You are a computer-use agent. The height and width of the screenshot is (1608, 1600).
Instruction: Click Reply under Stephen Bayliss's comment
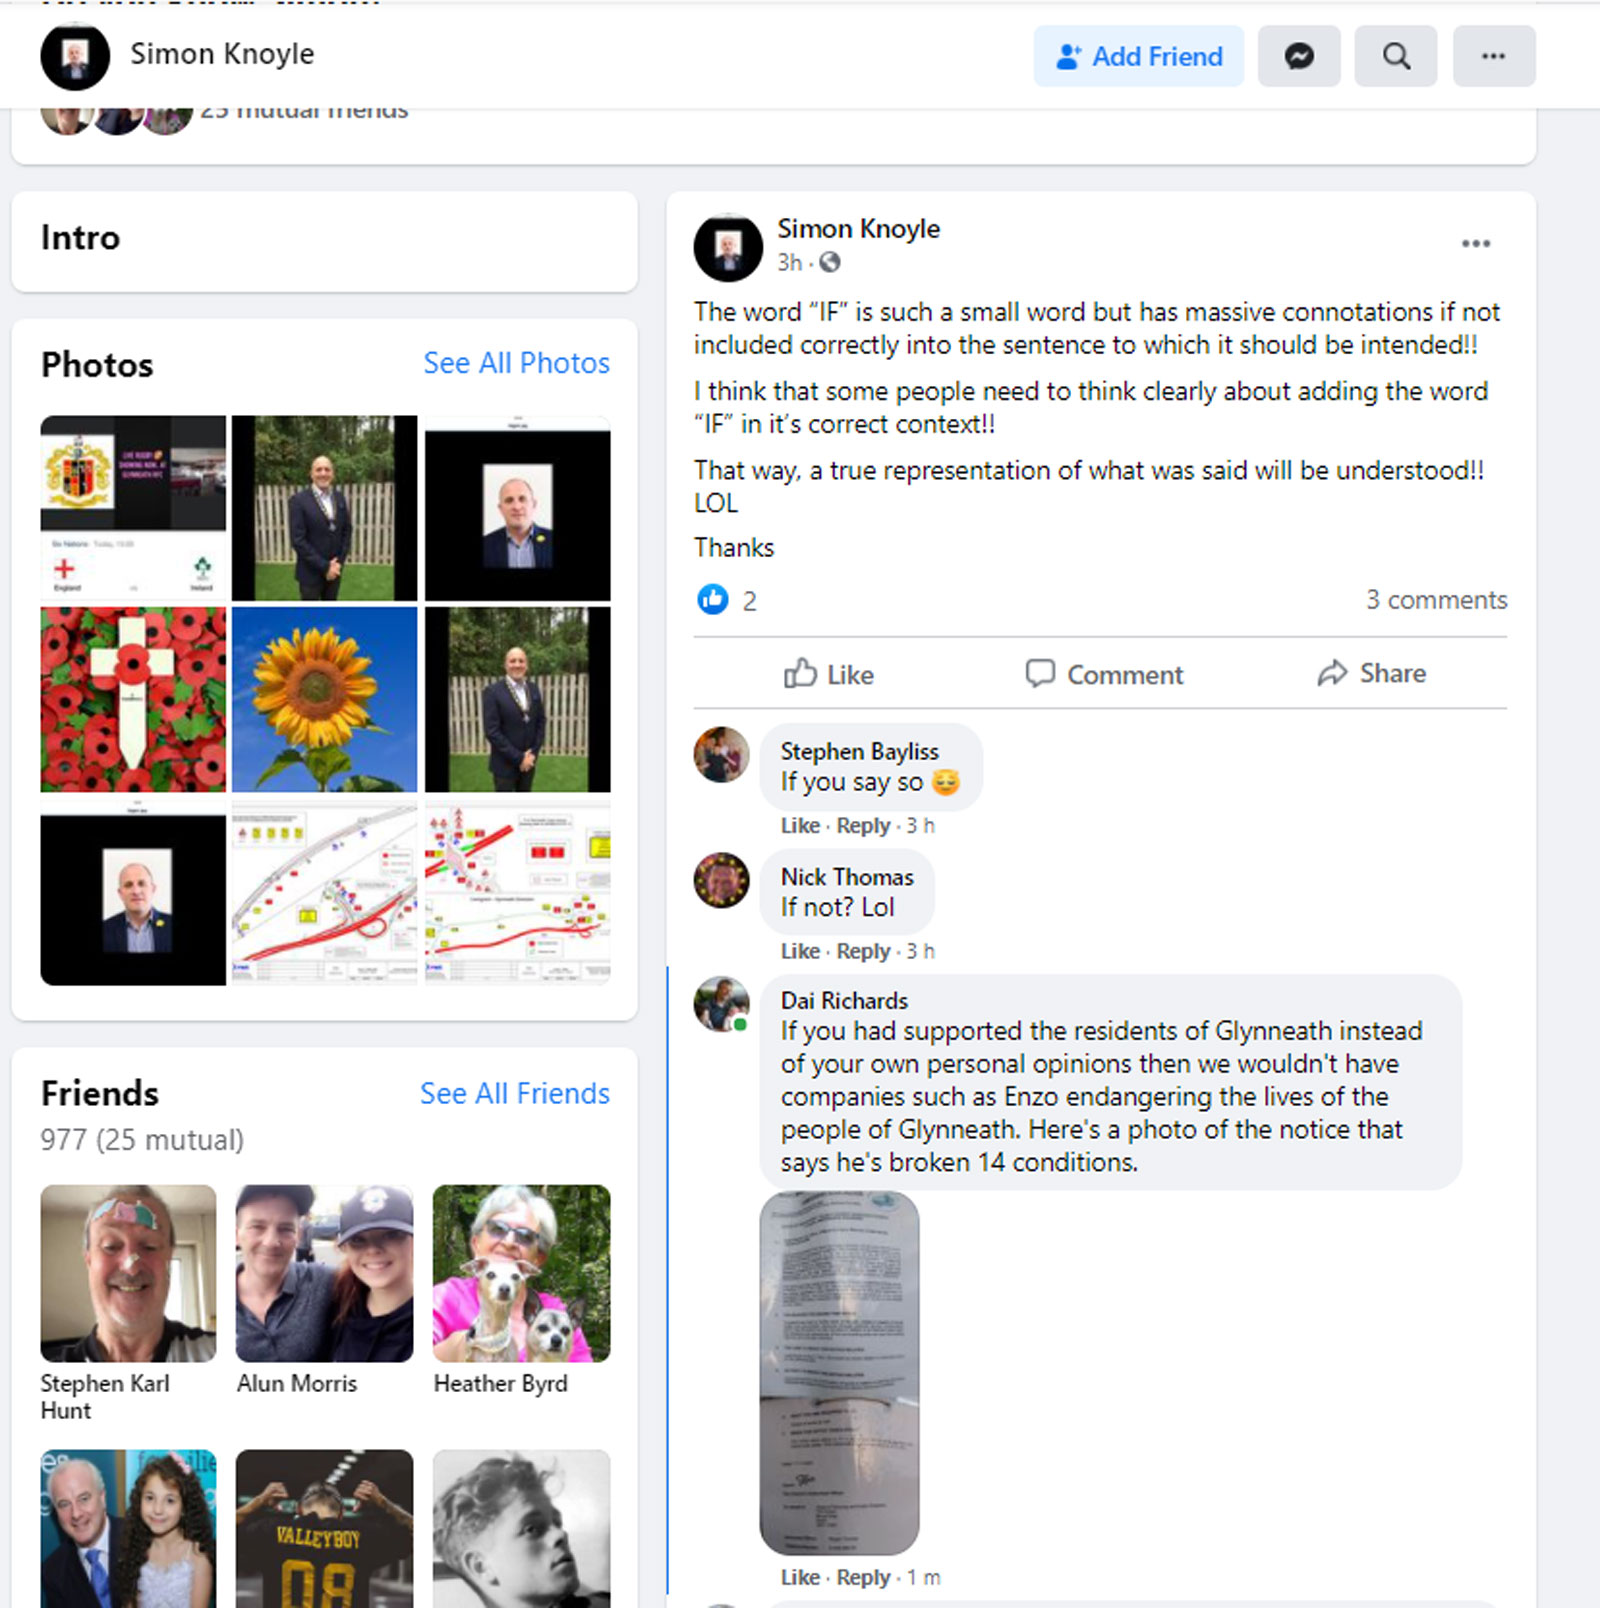point(863,825)
